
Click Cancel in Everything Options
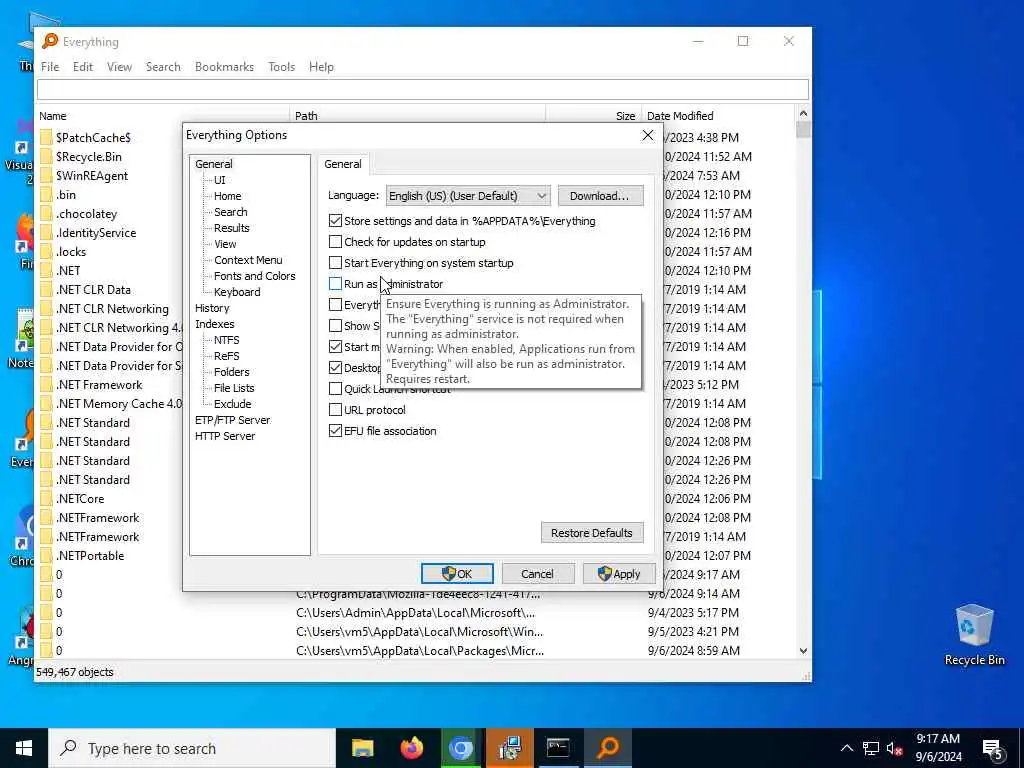coord(537,573)
